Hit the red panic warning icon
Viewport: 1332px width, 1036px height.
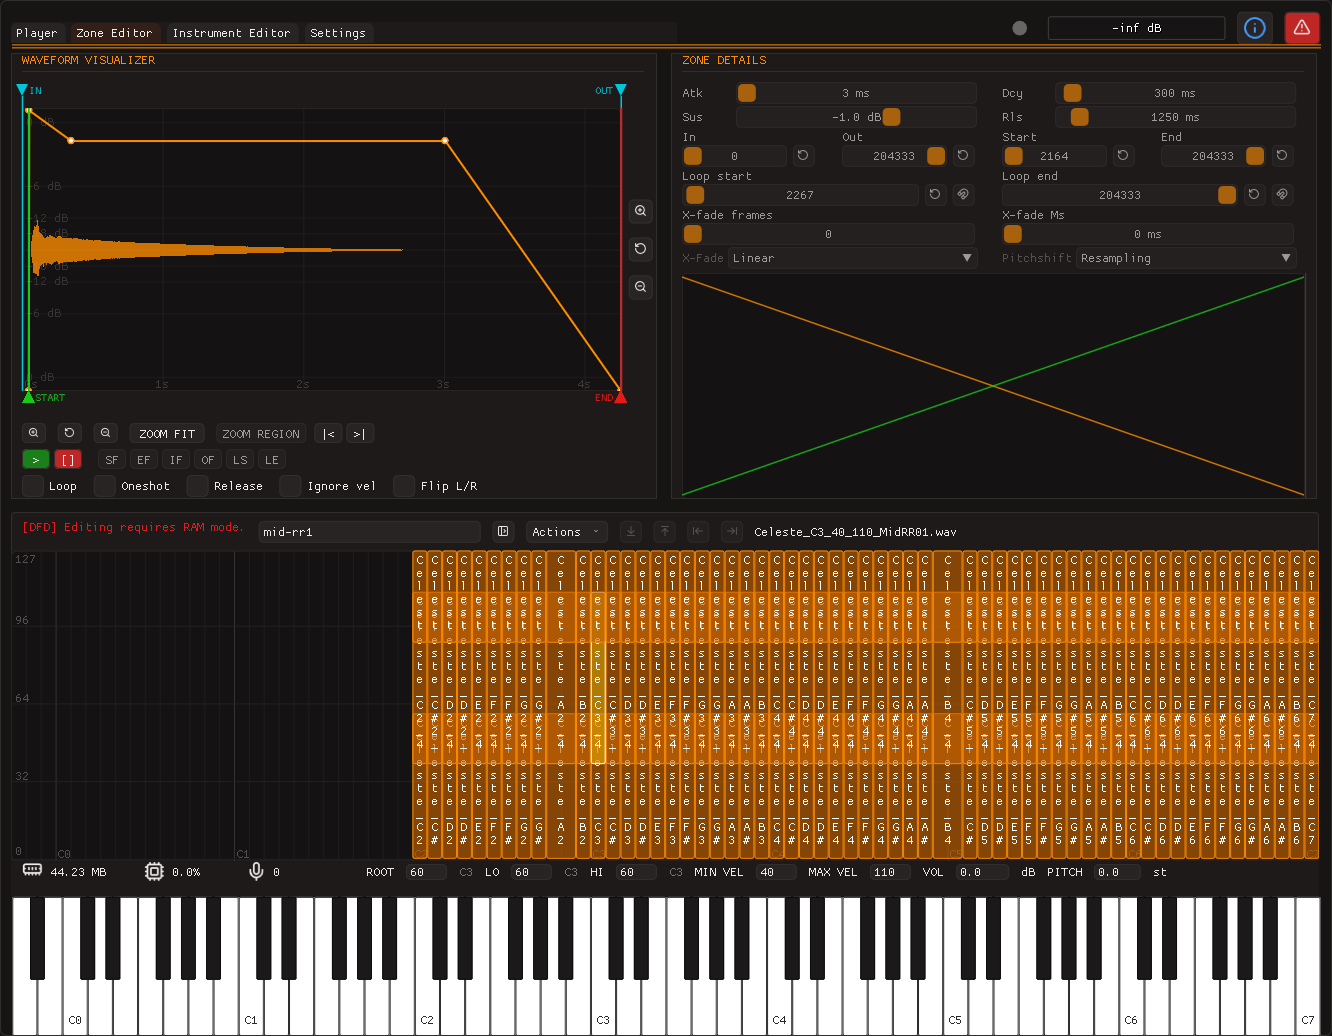1302,28
